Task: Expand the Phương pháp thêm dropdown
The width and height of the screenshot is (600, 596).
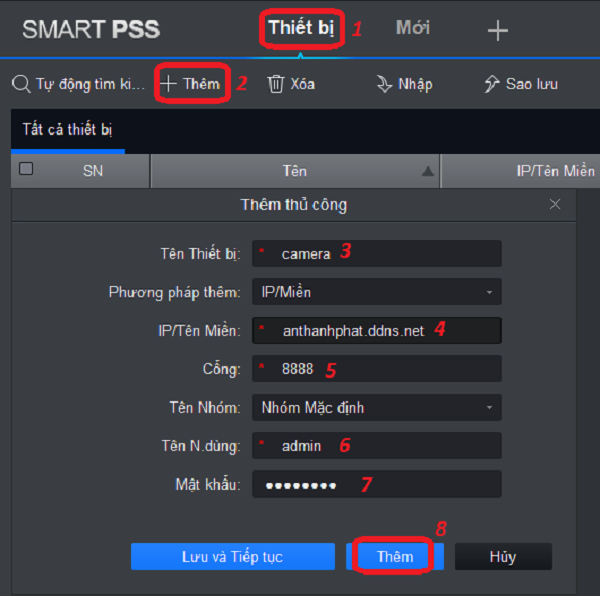Action: coord(377,292)
